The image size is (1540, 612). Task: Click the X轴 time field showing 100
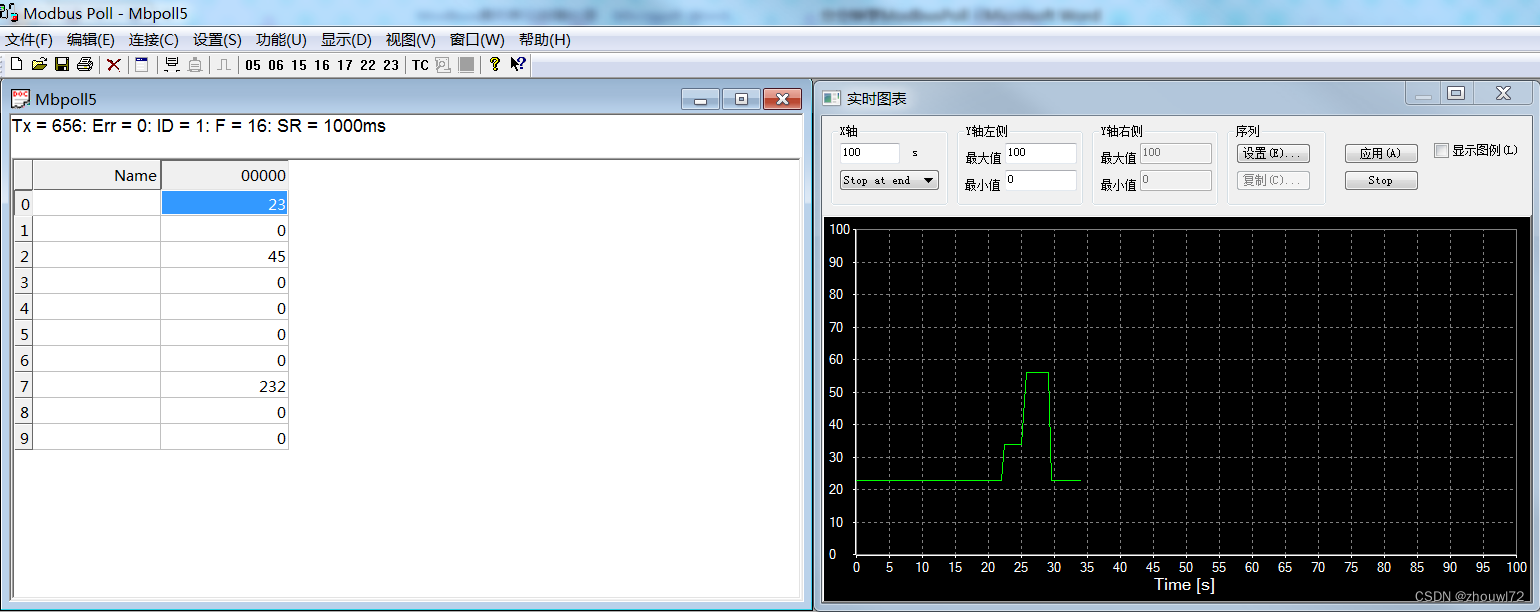tap(870, 153)
